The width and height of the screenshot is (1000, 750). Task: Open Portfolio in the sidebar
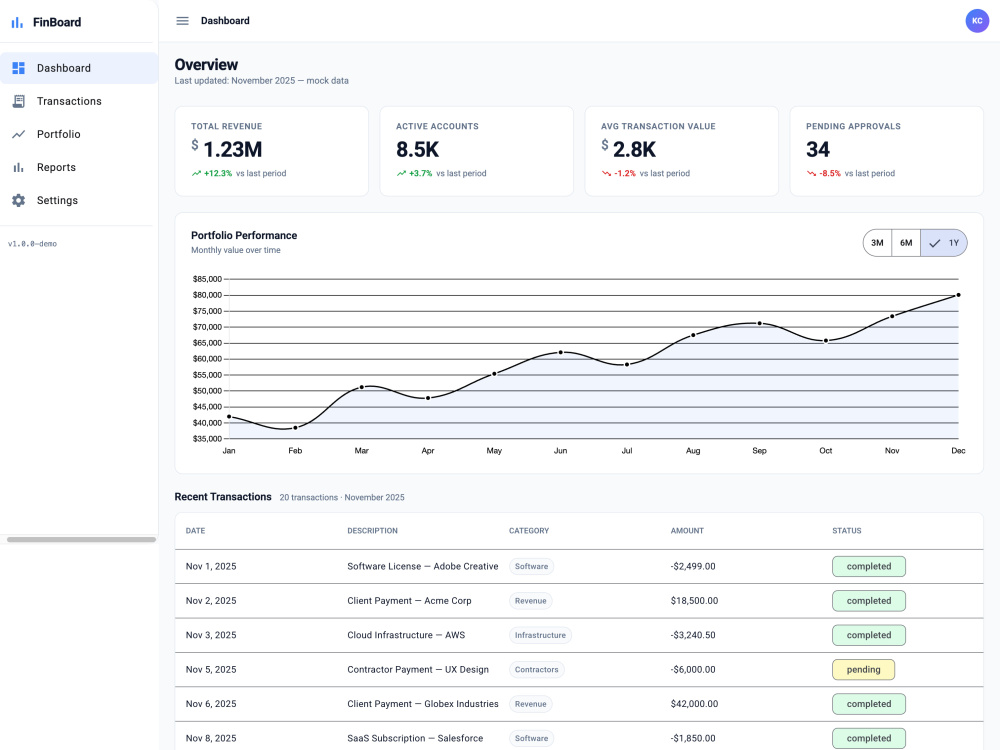tap(79, 135)
